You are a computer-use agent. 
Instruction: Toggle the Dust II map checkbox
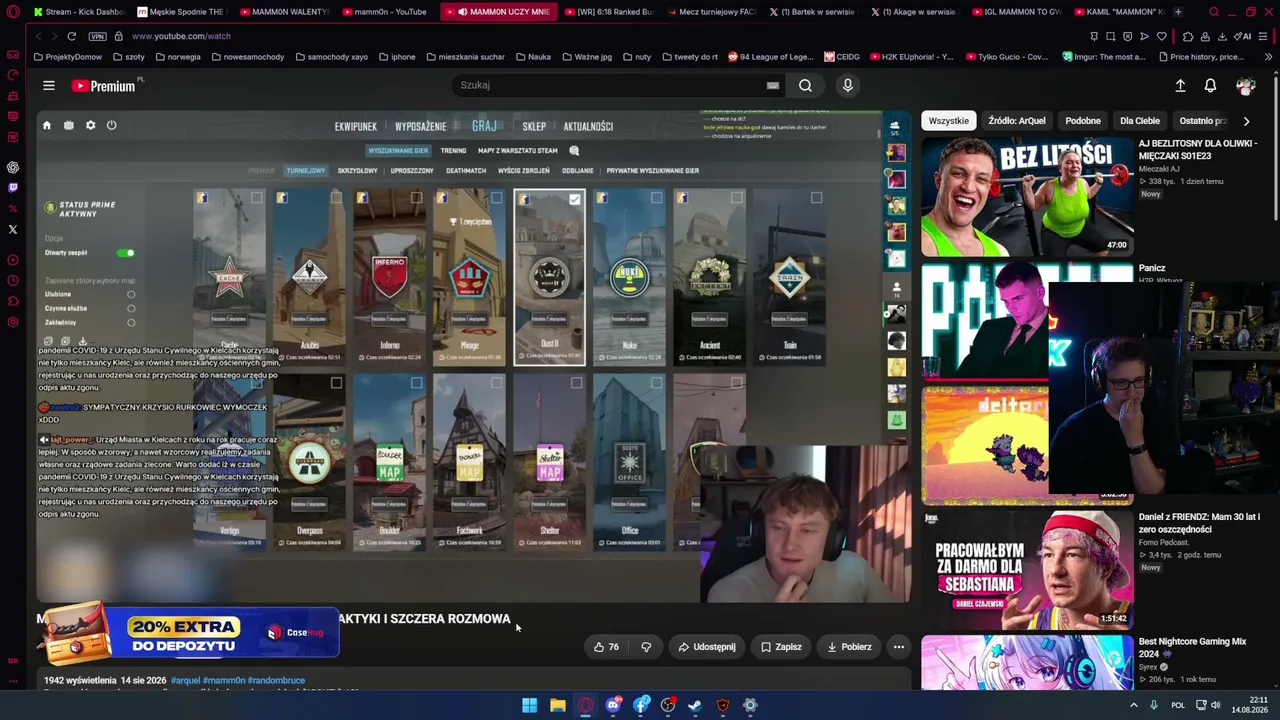click(x=575, y=199)
